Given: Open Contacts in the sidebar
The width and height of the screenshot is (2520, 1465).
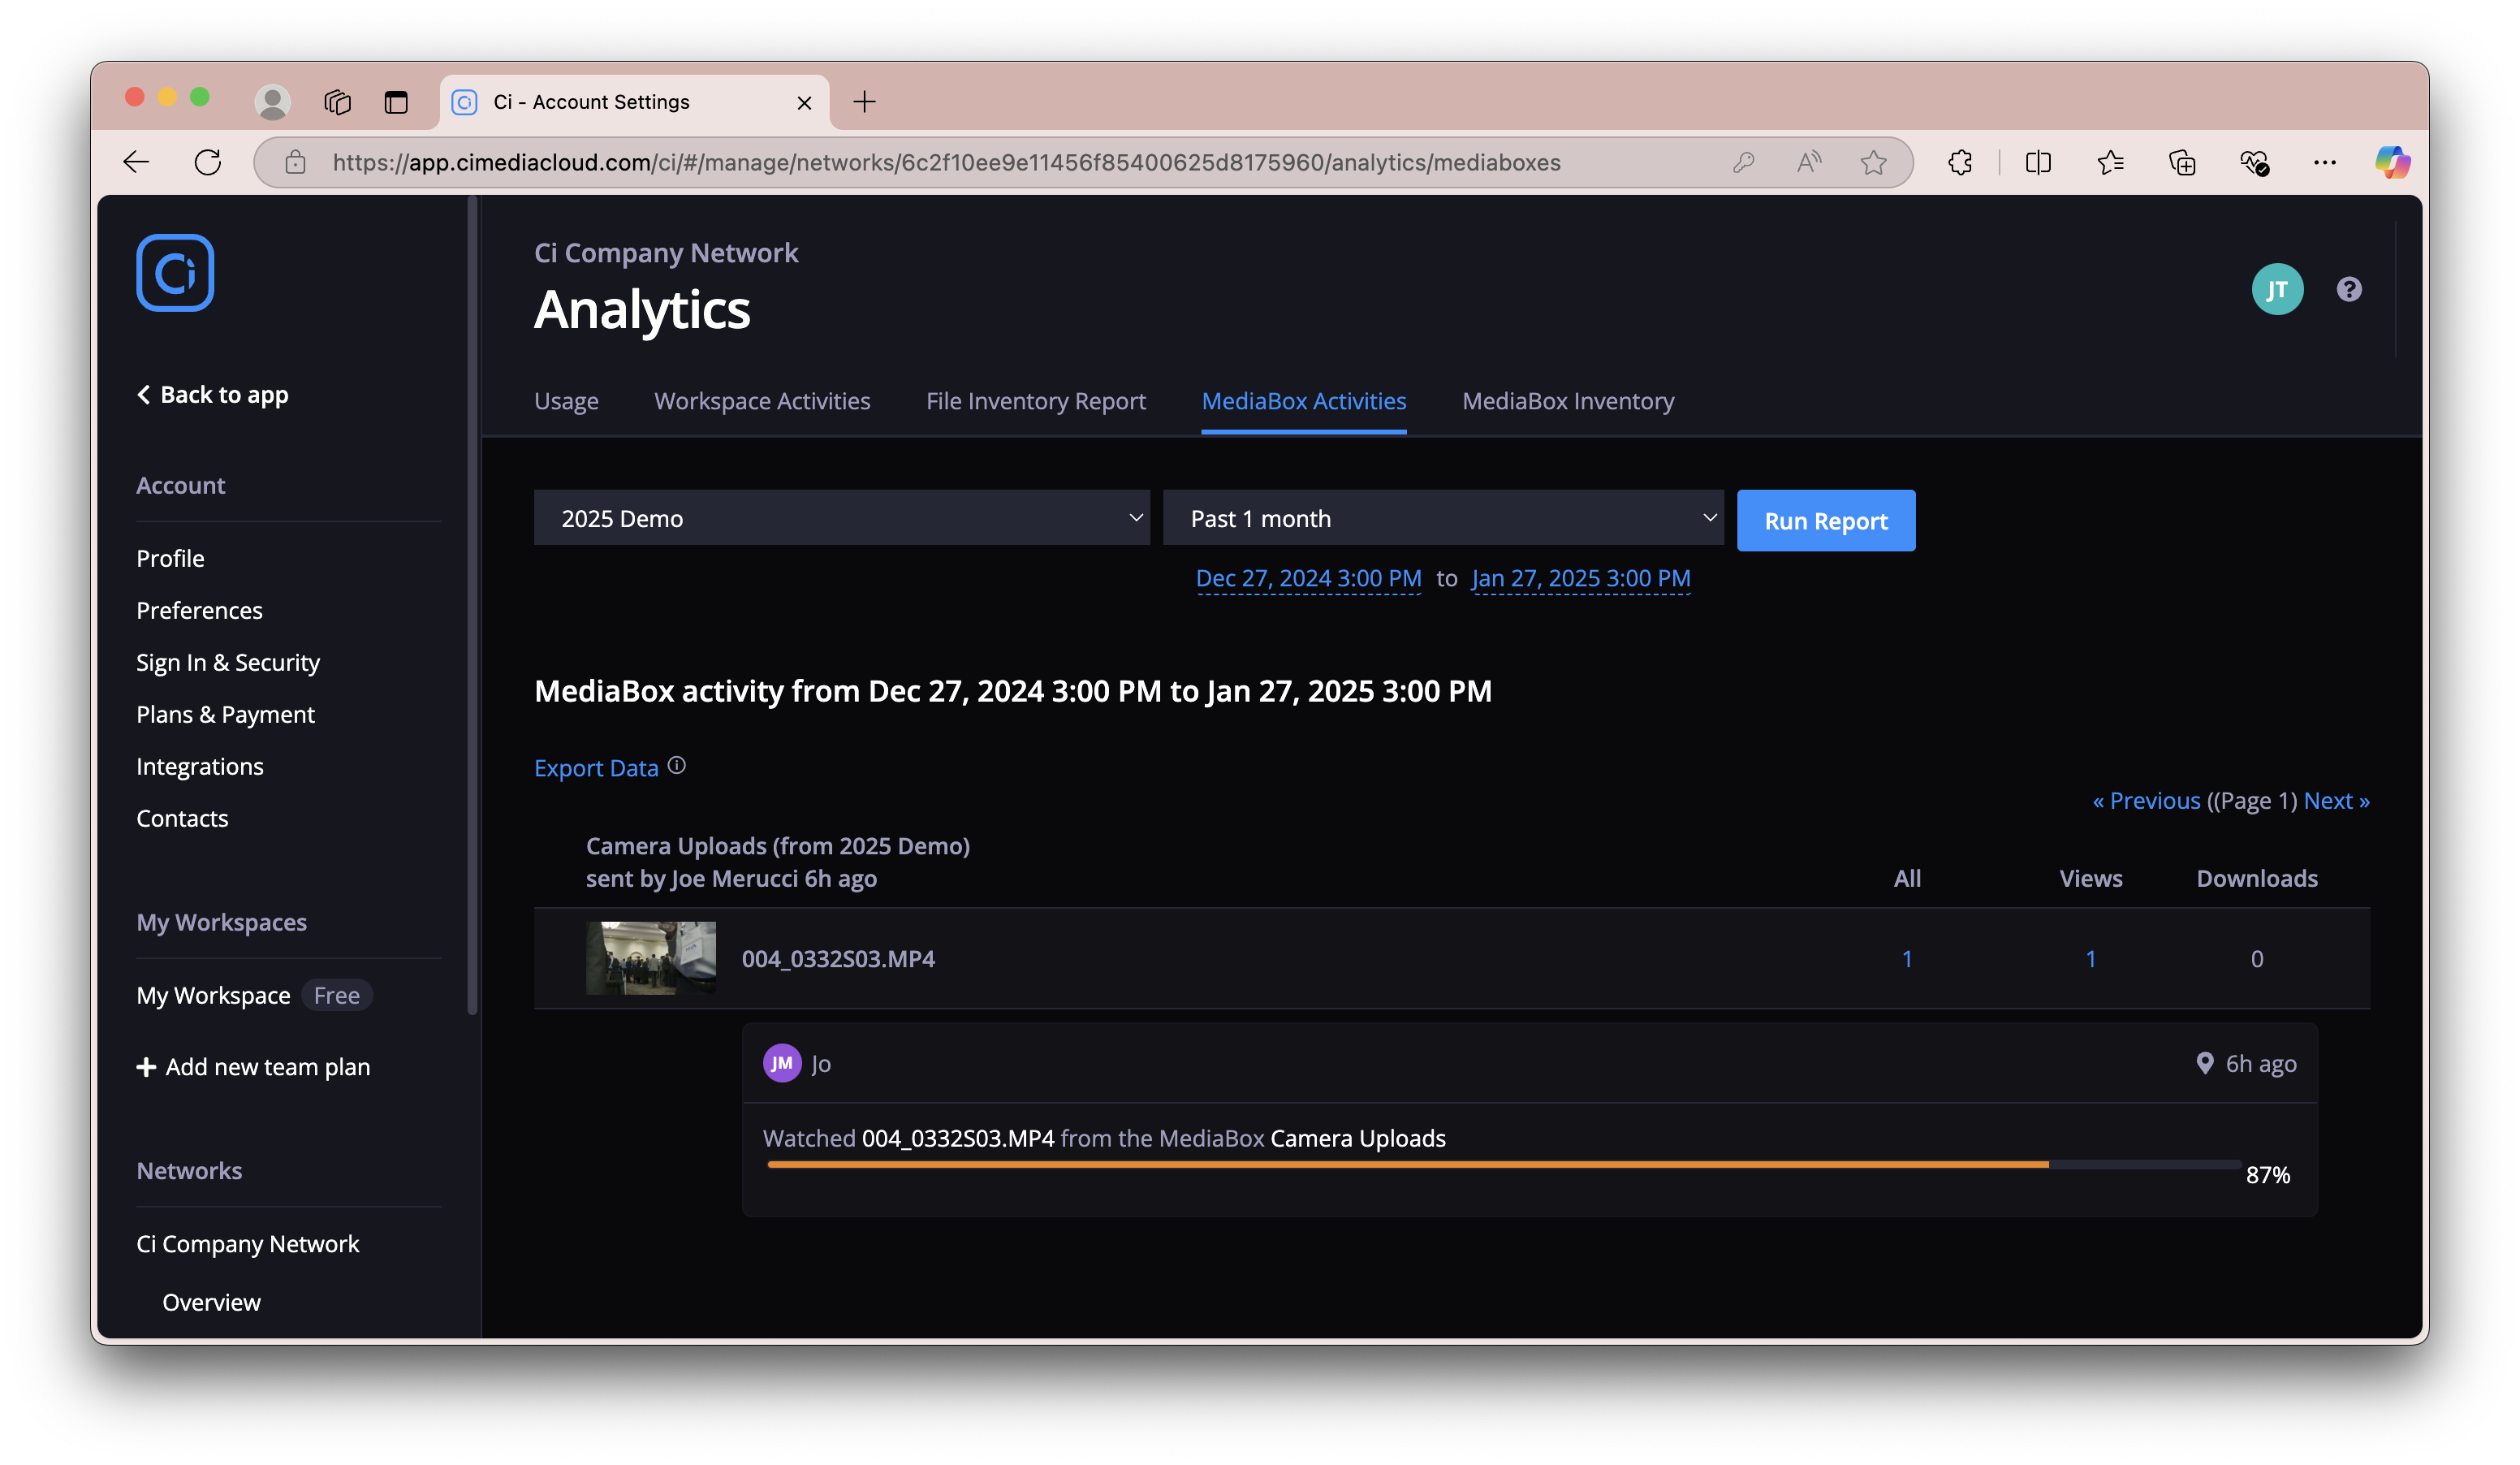Looking at the screenshot, I should 182,818.
